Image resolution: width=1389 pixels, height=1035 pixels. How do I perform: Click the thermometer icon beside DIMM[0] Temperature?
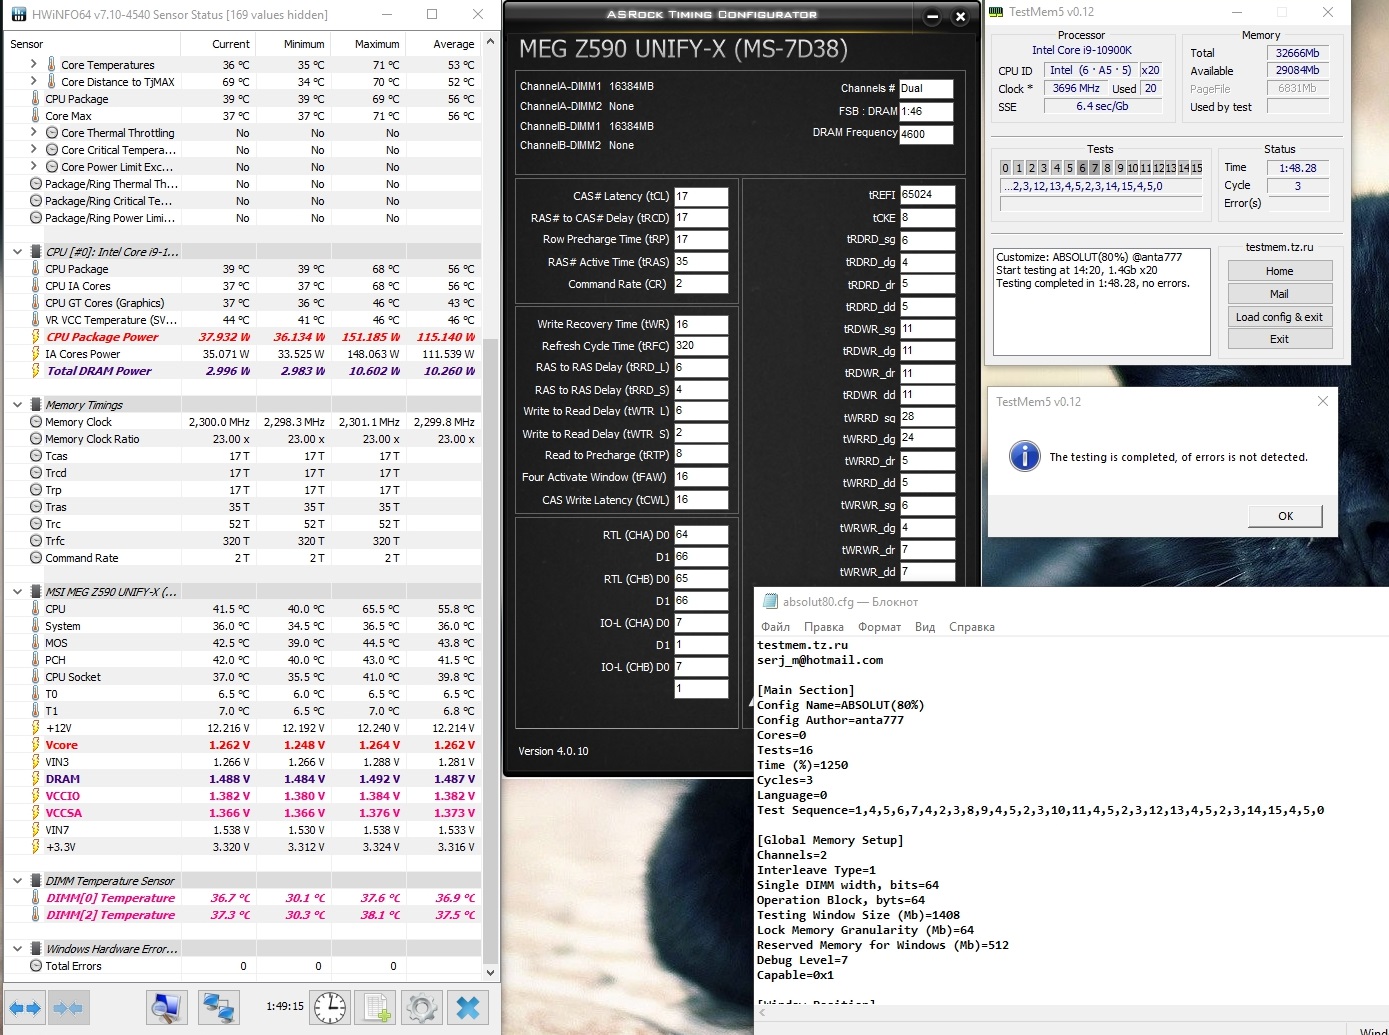(x=36, y=898)
